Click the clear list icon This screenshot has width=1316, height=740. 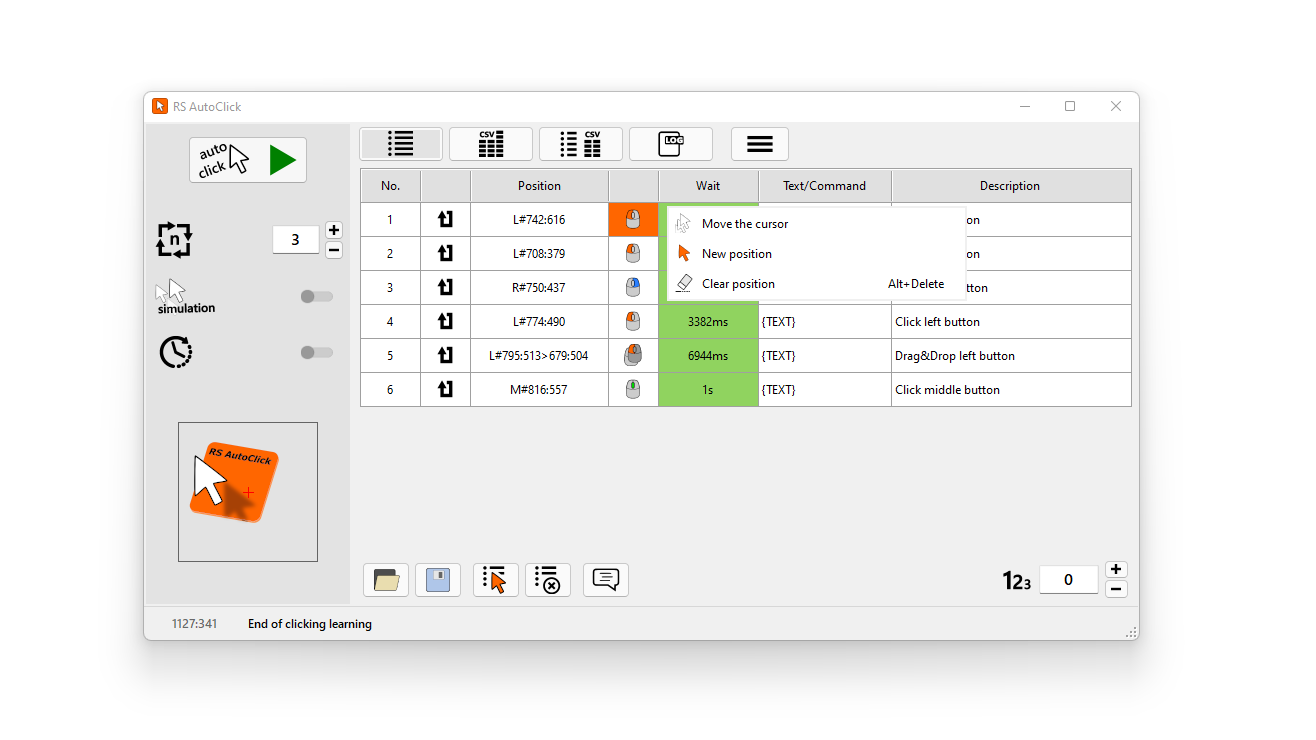point(548,580)
